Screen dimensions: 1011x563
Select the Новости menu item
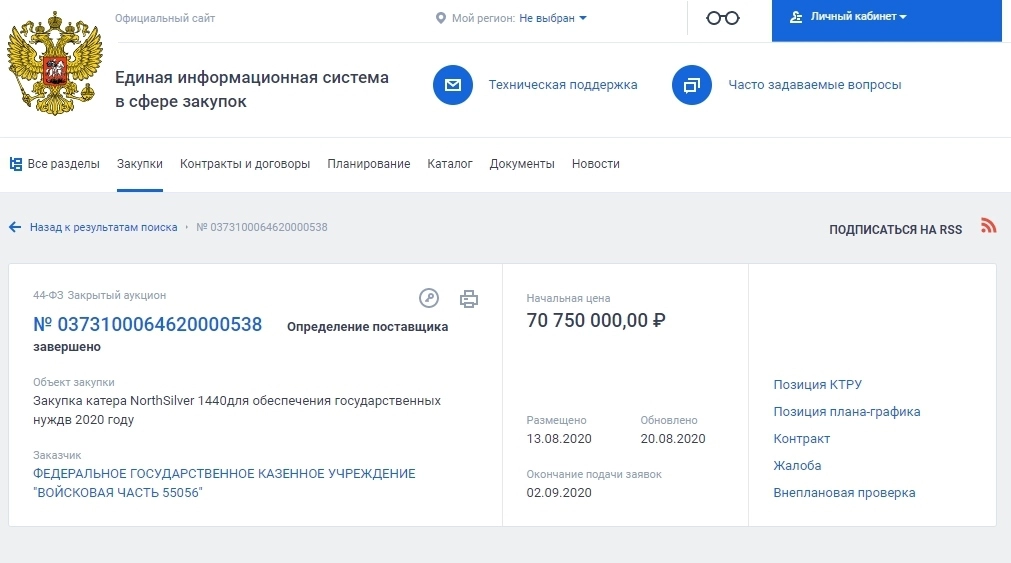click(595, 164)
